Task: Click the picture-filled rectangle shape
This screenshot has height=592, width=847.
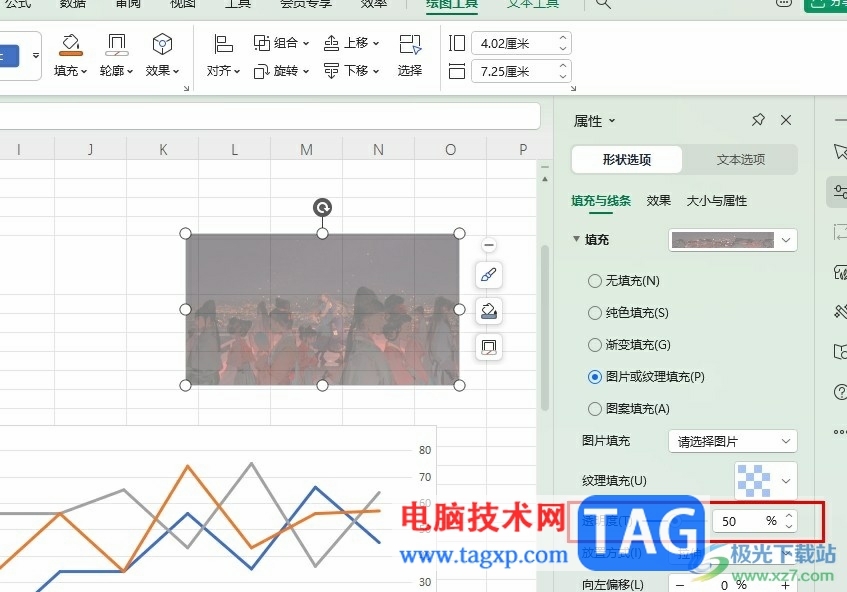Action: point(322,309)
